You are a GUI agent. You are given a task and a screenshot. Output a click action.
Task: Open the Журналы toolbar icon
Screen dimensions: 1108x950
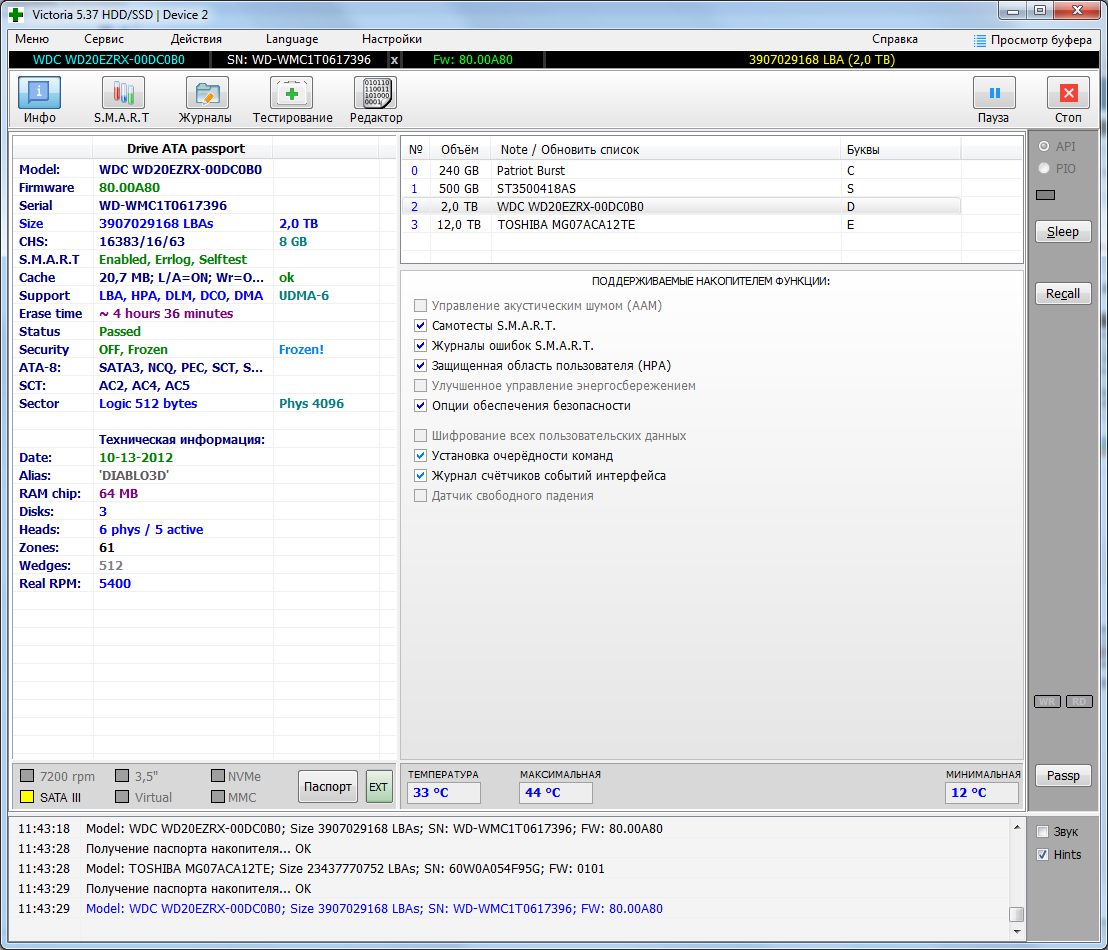pyautogui.click(x=206, y=93)
